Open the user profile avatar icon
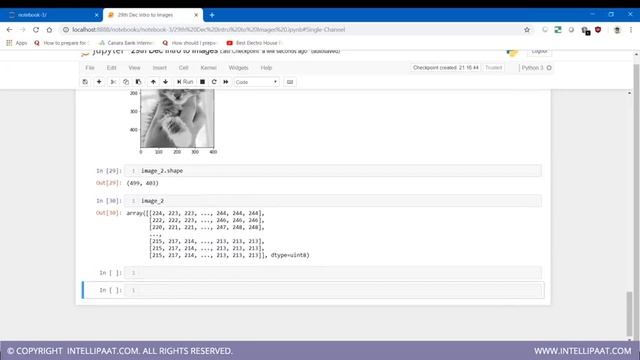The height and width of the screenshot is (360, 640). 617,30
